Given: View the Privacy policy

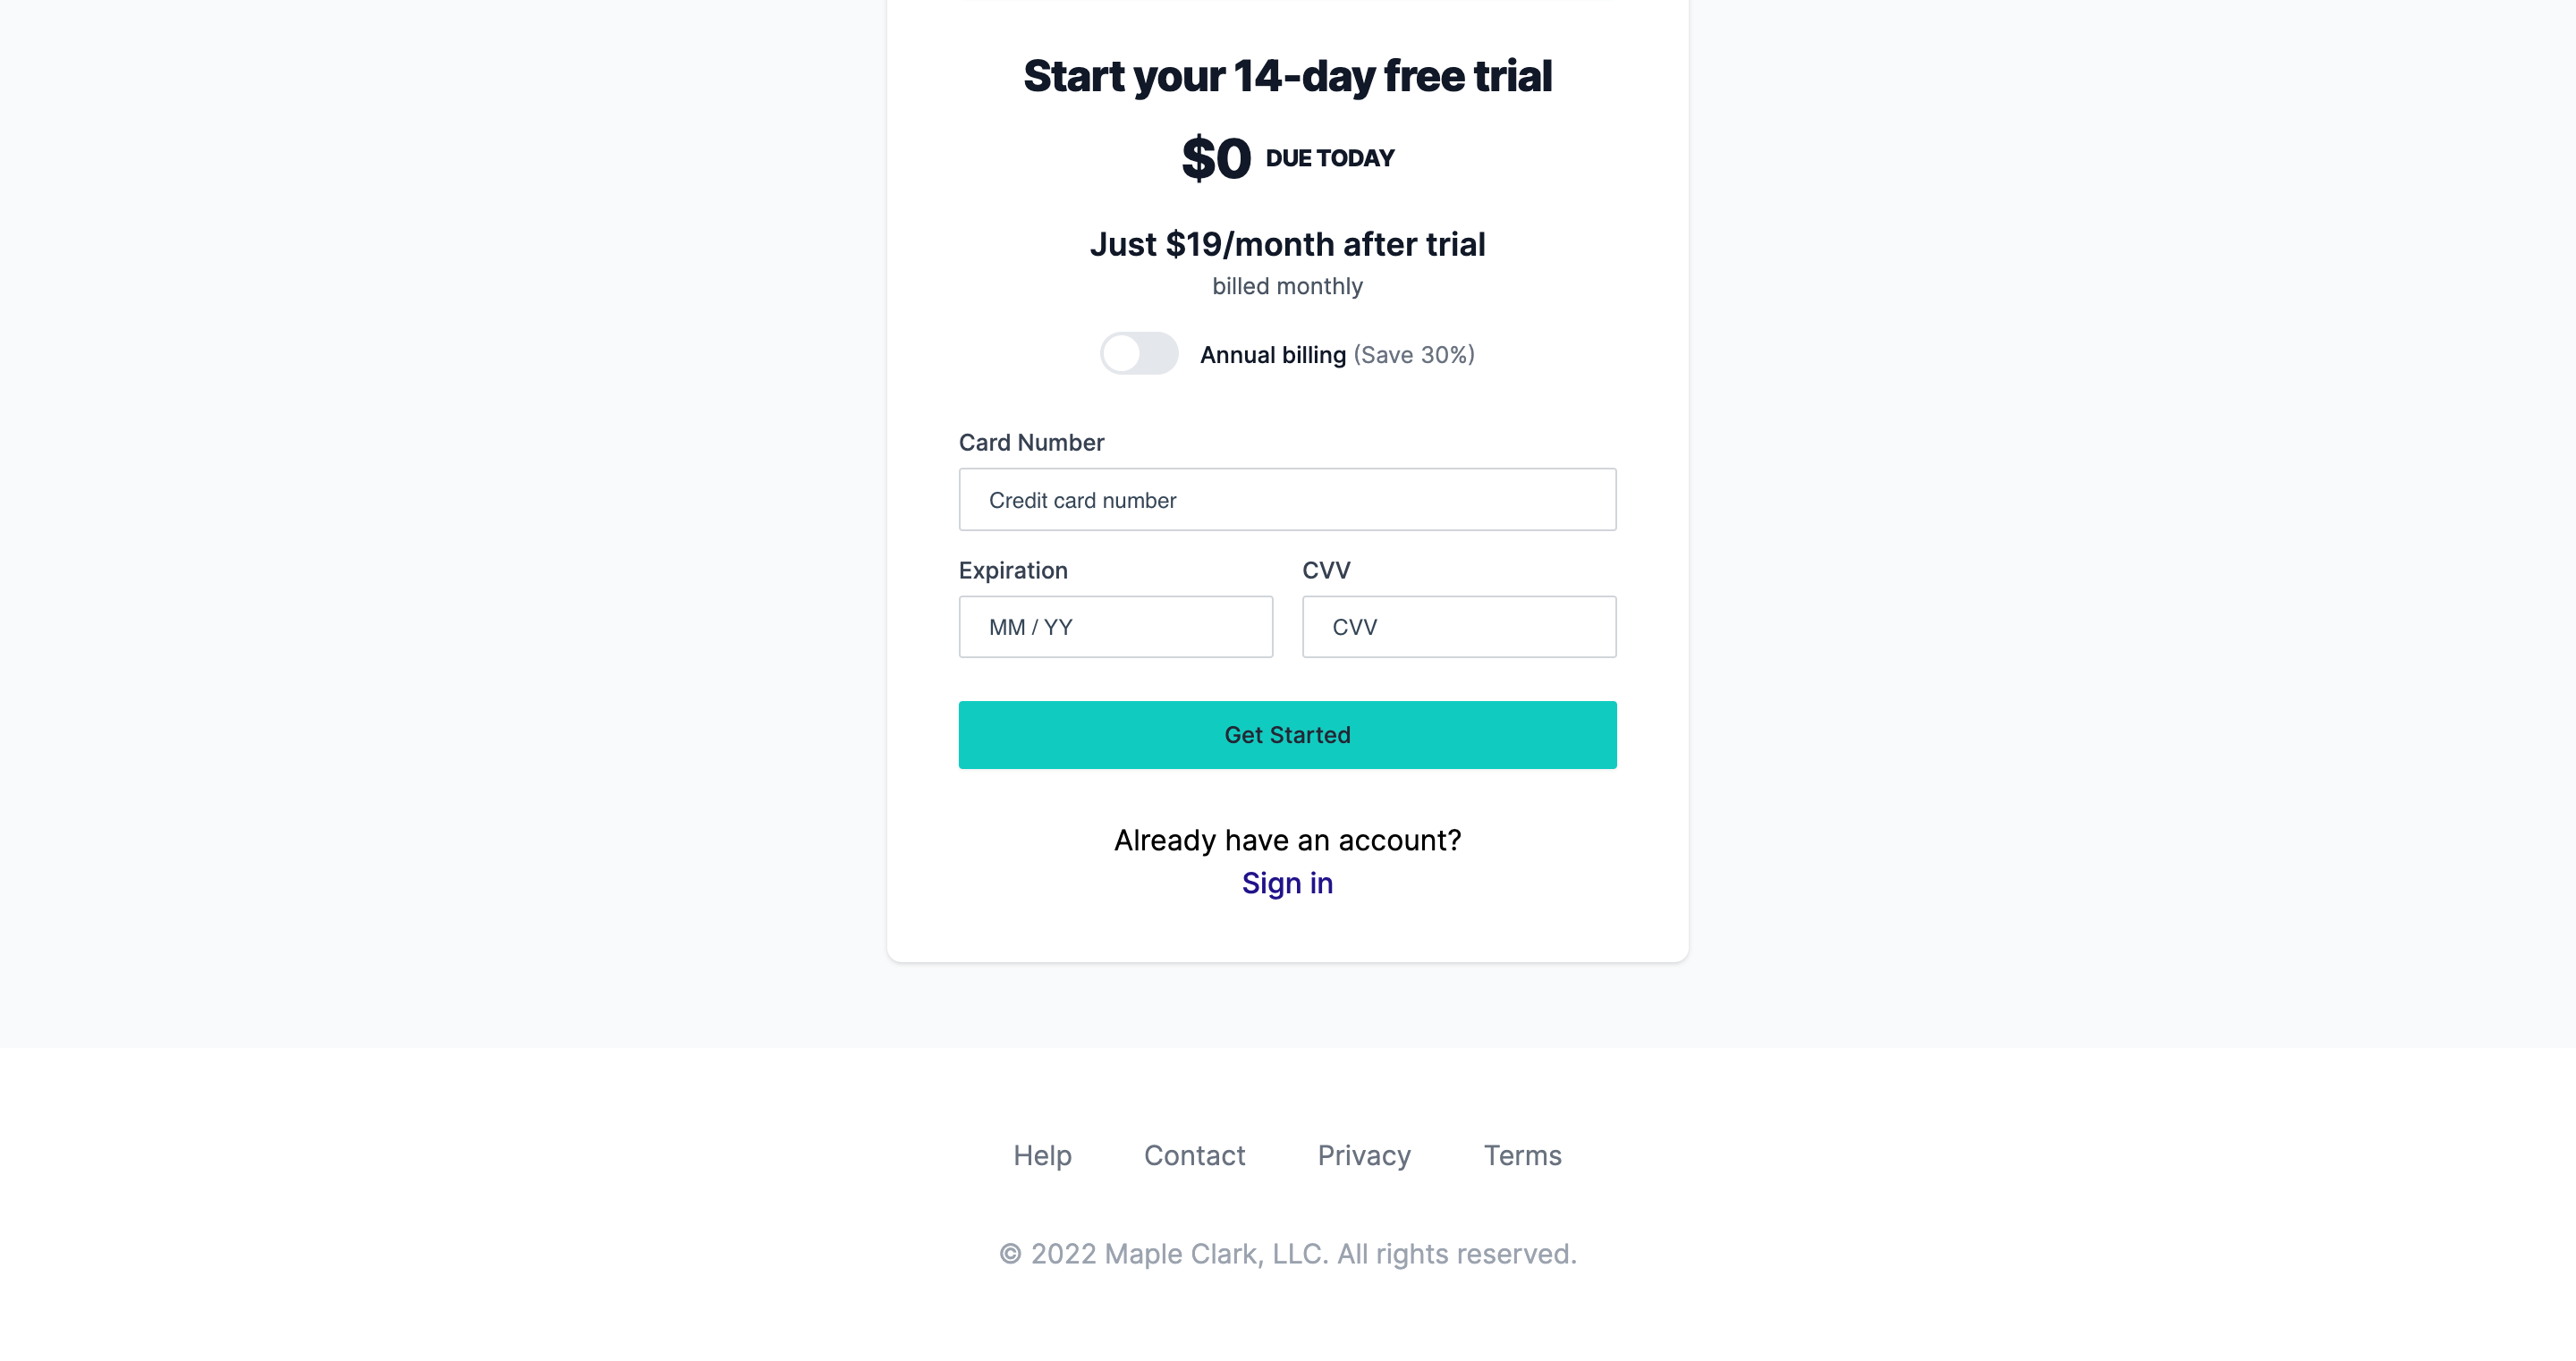Looking at the screenshot, I should 1364,1155.
